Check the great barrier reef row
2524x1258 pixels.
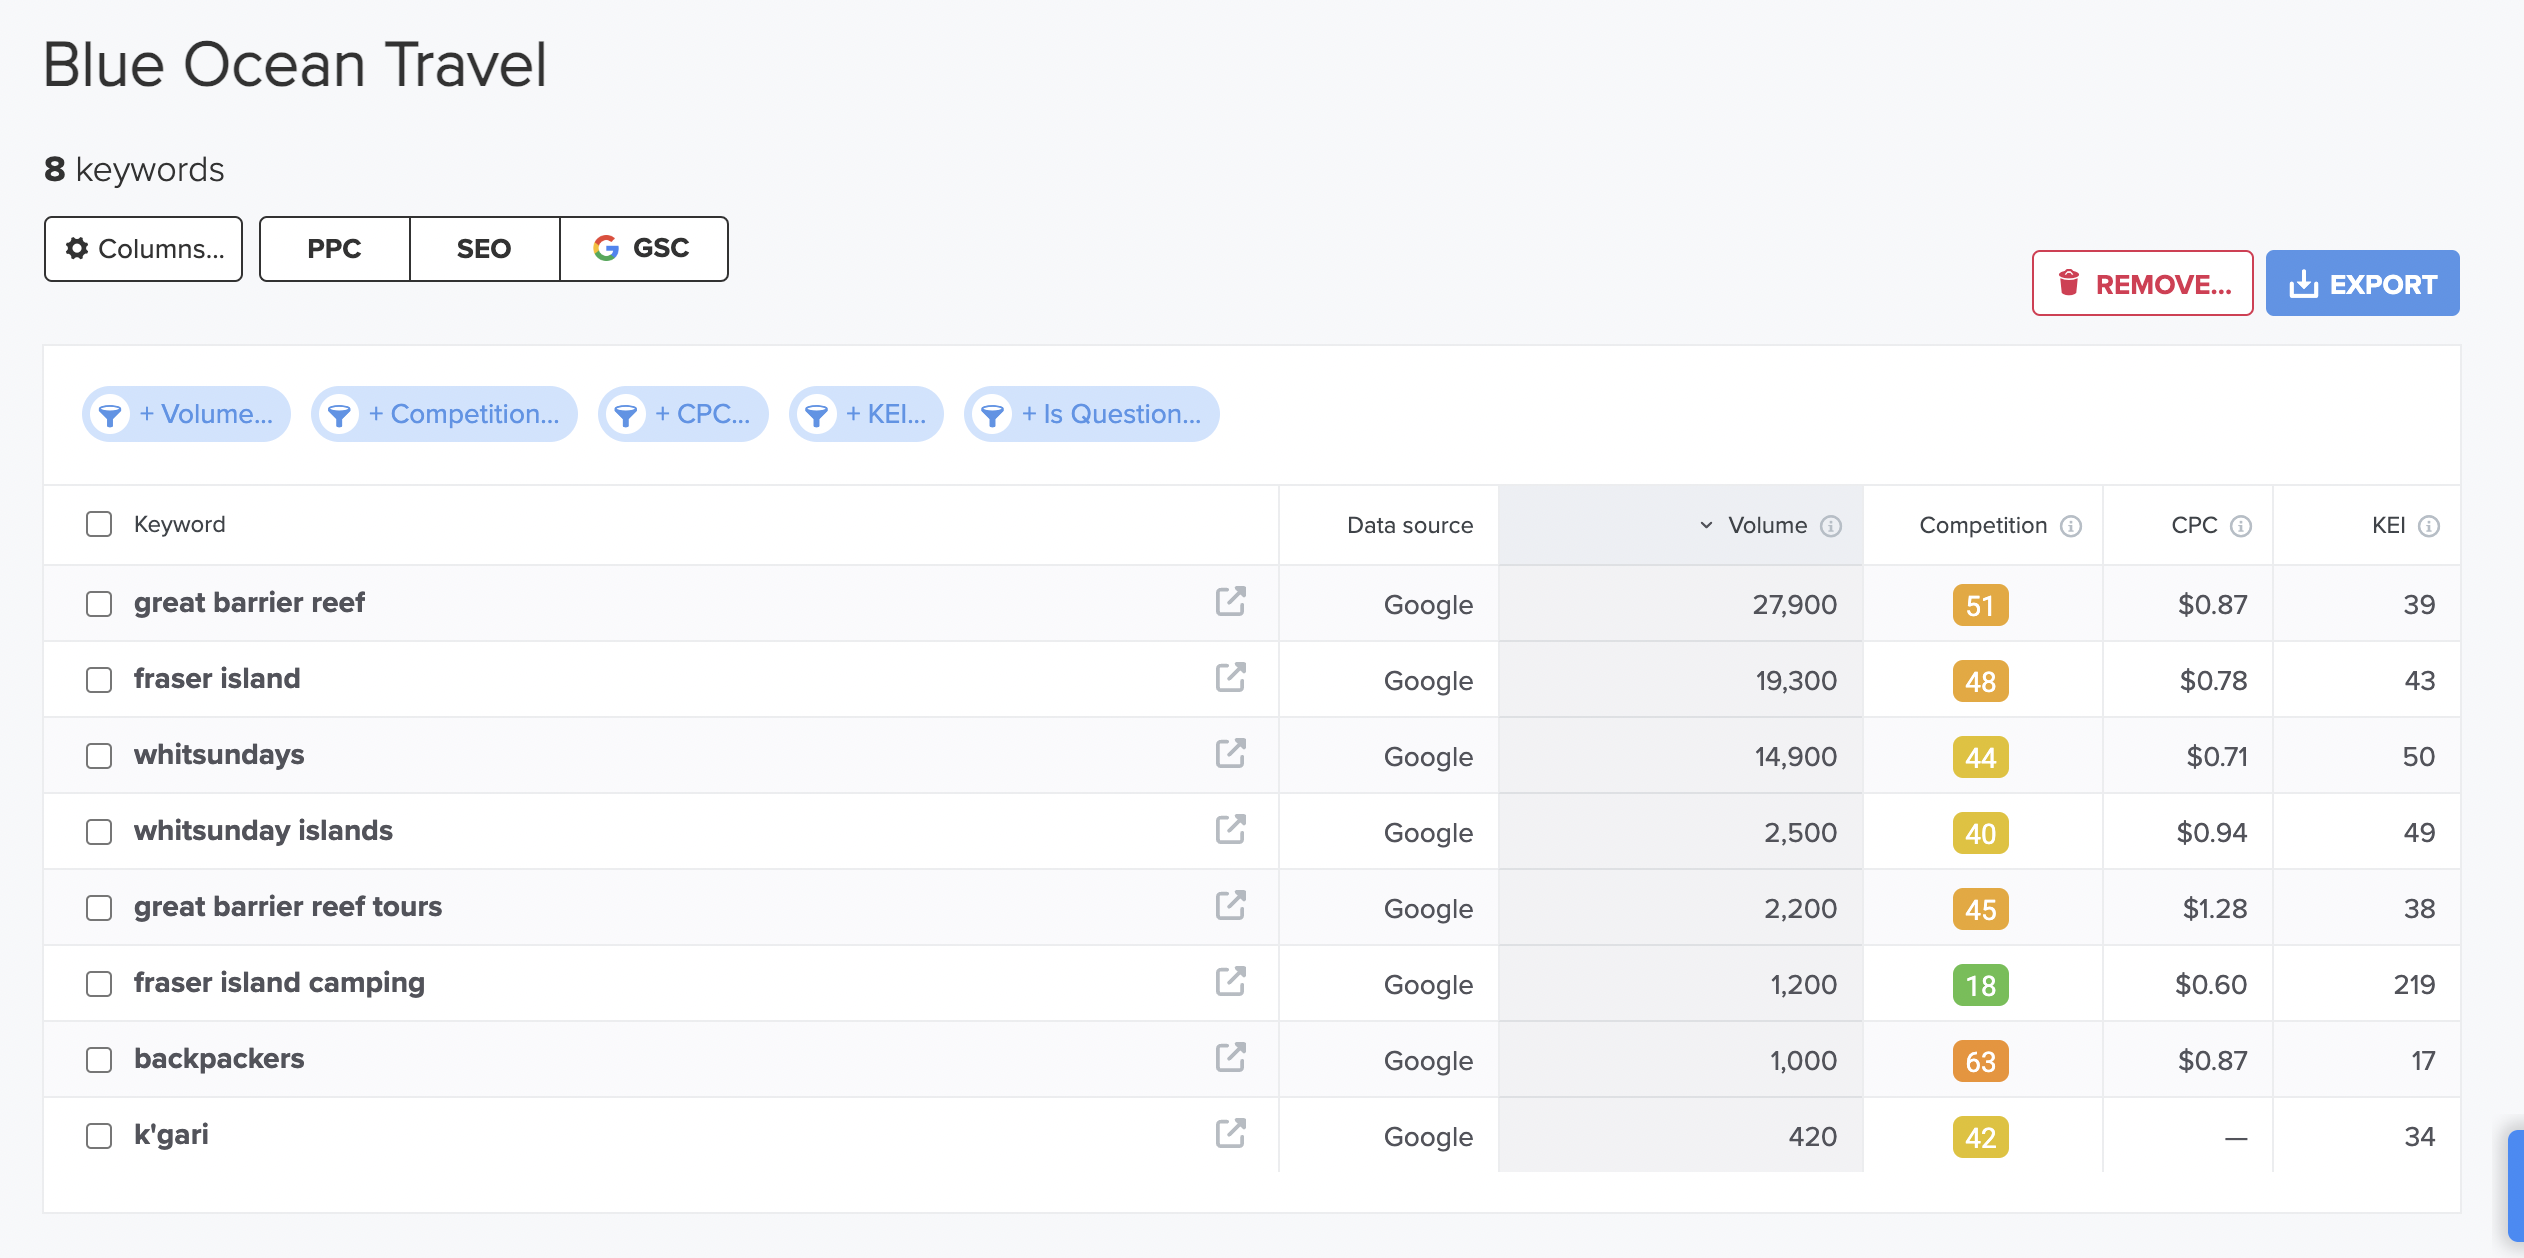99,604
